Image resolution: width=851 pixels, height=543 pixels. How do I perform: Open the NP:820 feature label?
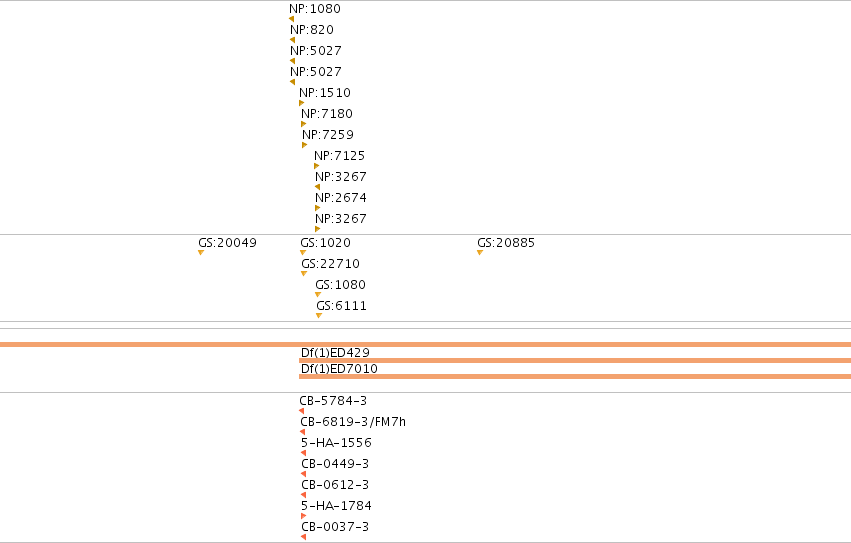(x=312, y=30)
